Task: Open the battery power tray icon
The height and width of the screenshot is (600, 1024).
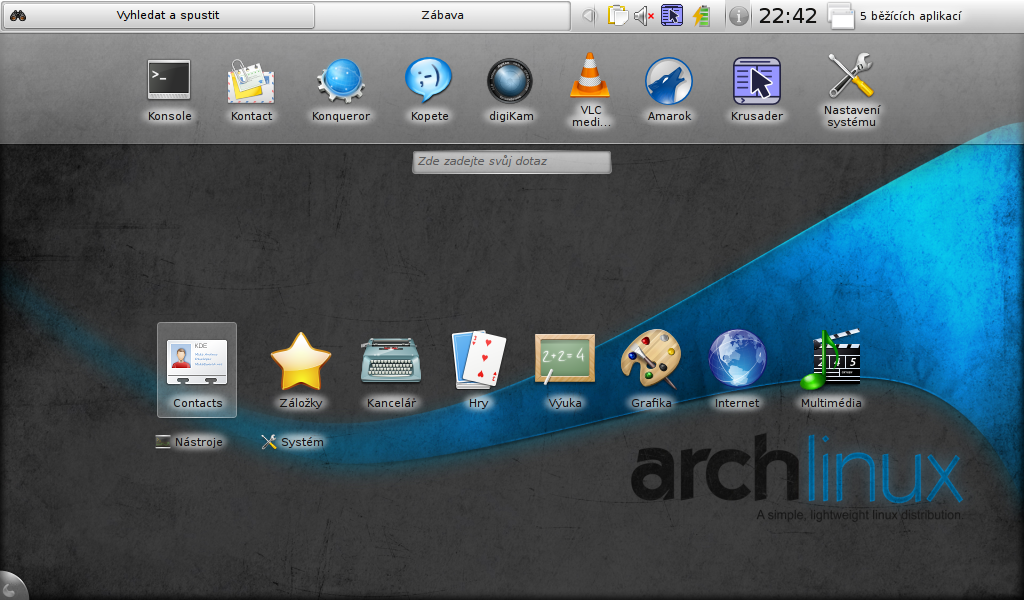Action: (701, 16)
